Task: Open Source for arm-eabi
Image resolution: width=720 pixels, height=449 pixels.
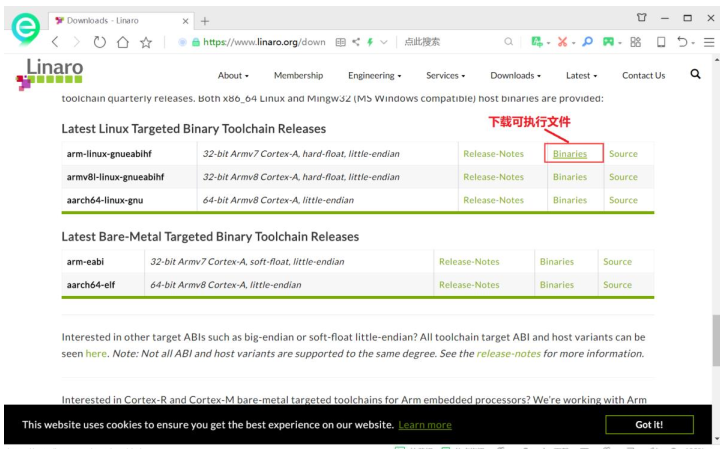Action: click(x=617, y=262)
